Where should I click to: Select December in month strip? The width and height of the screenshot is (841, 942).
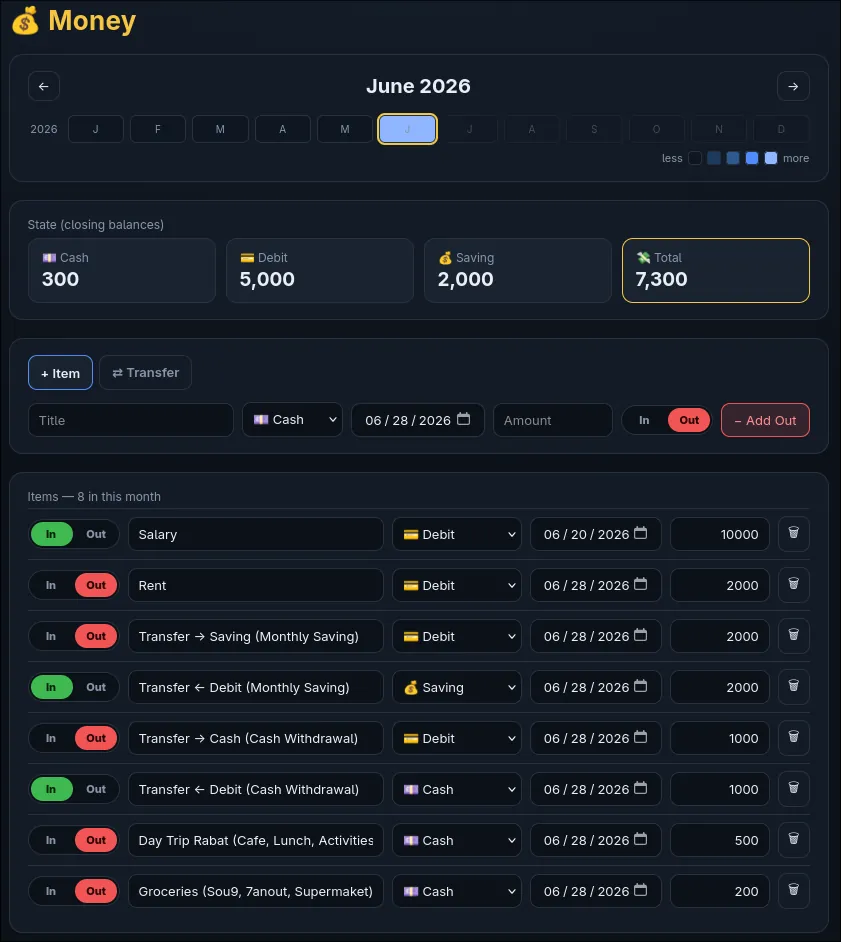click(x=781, y=129)
